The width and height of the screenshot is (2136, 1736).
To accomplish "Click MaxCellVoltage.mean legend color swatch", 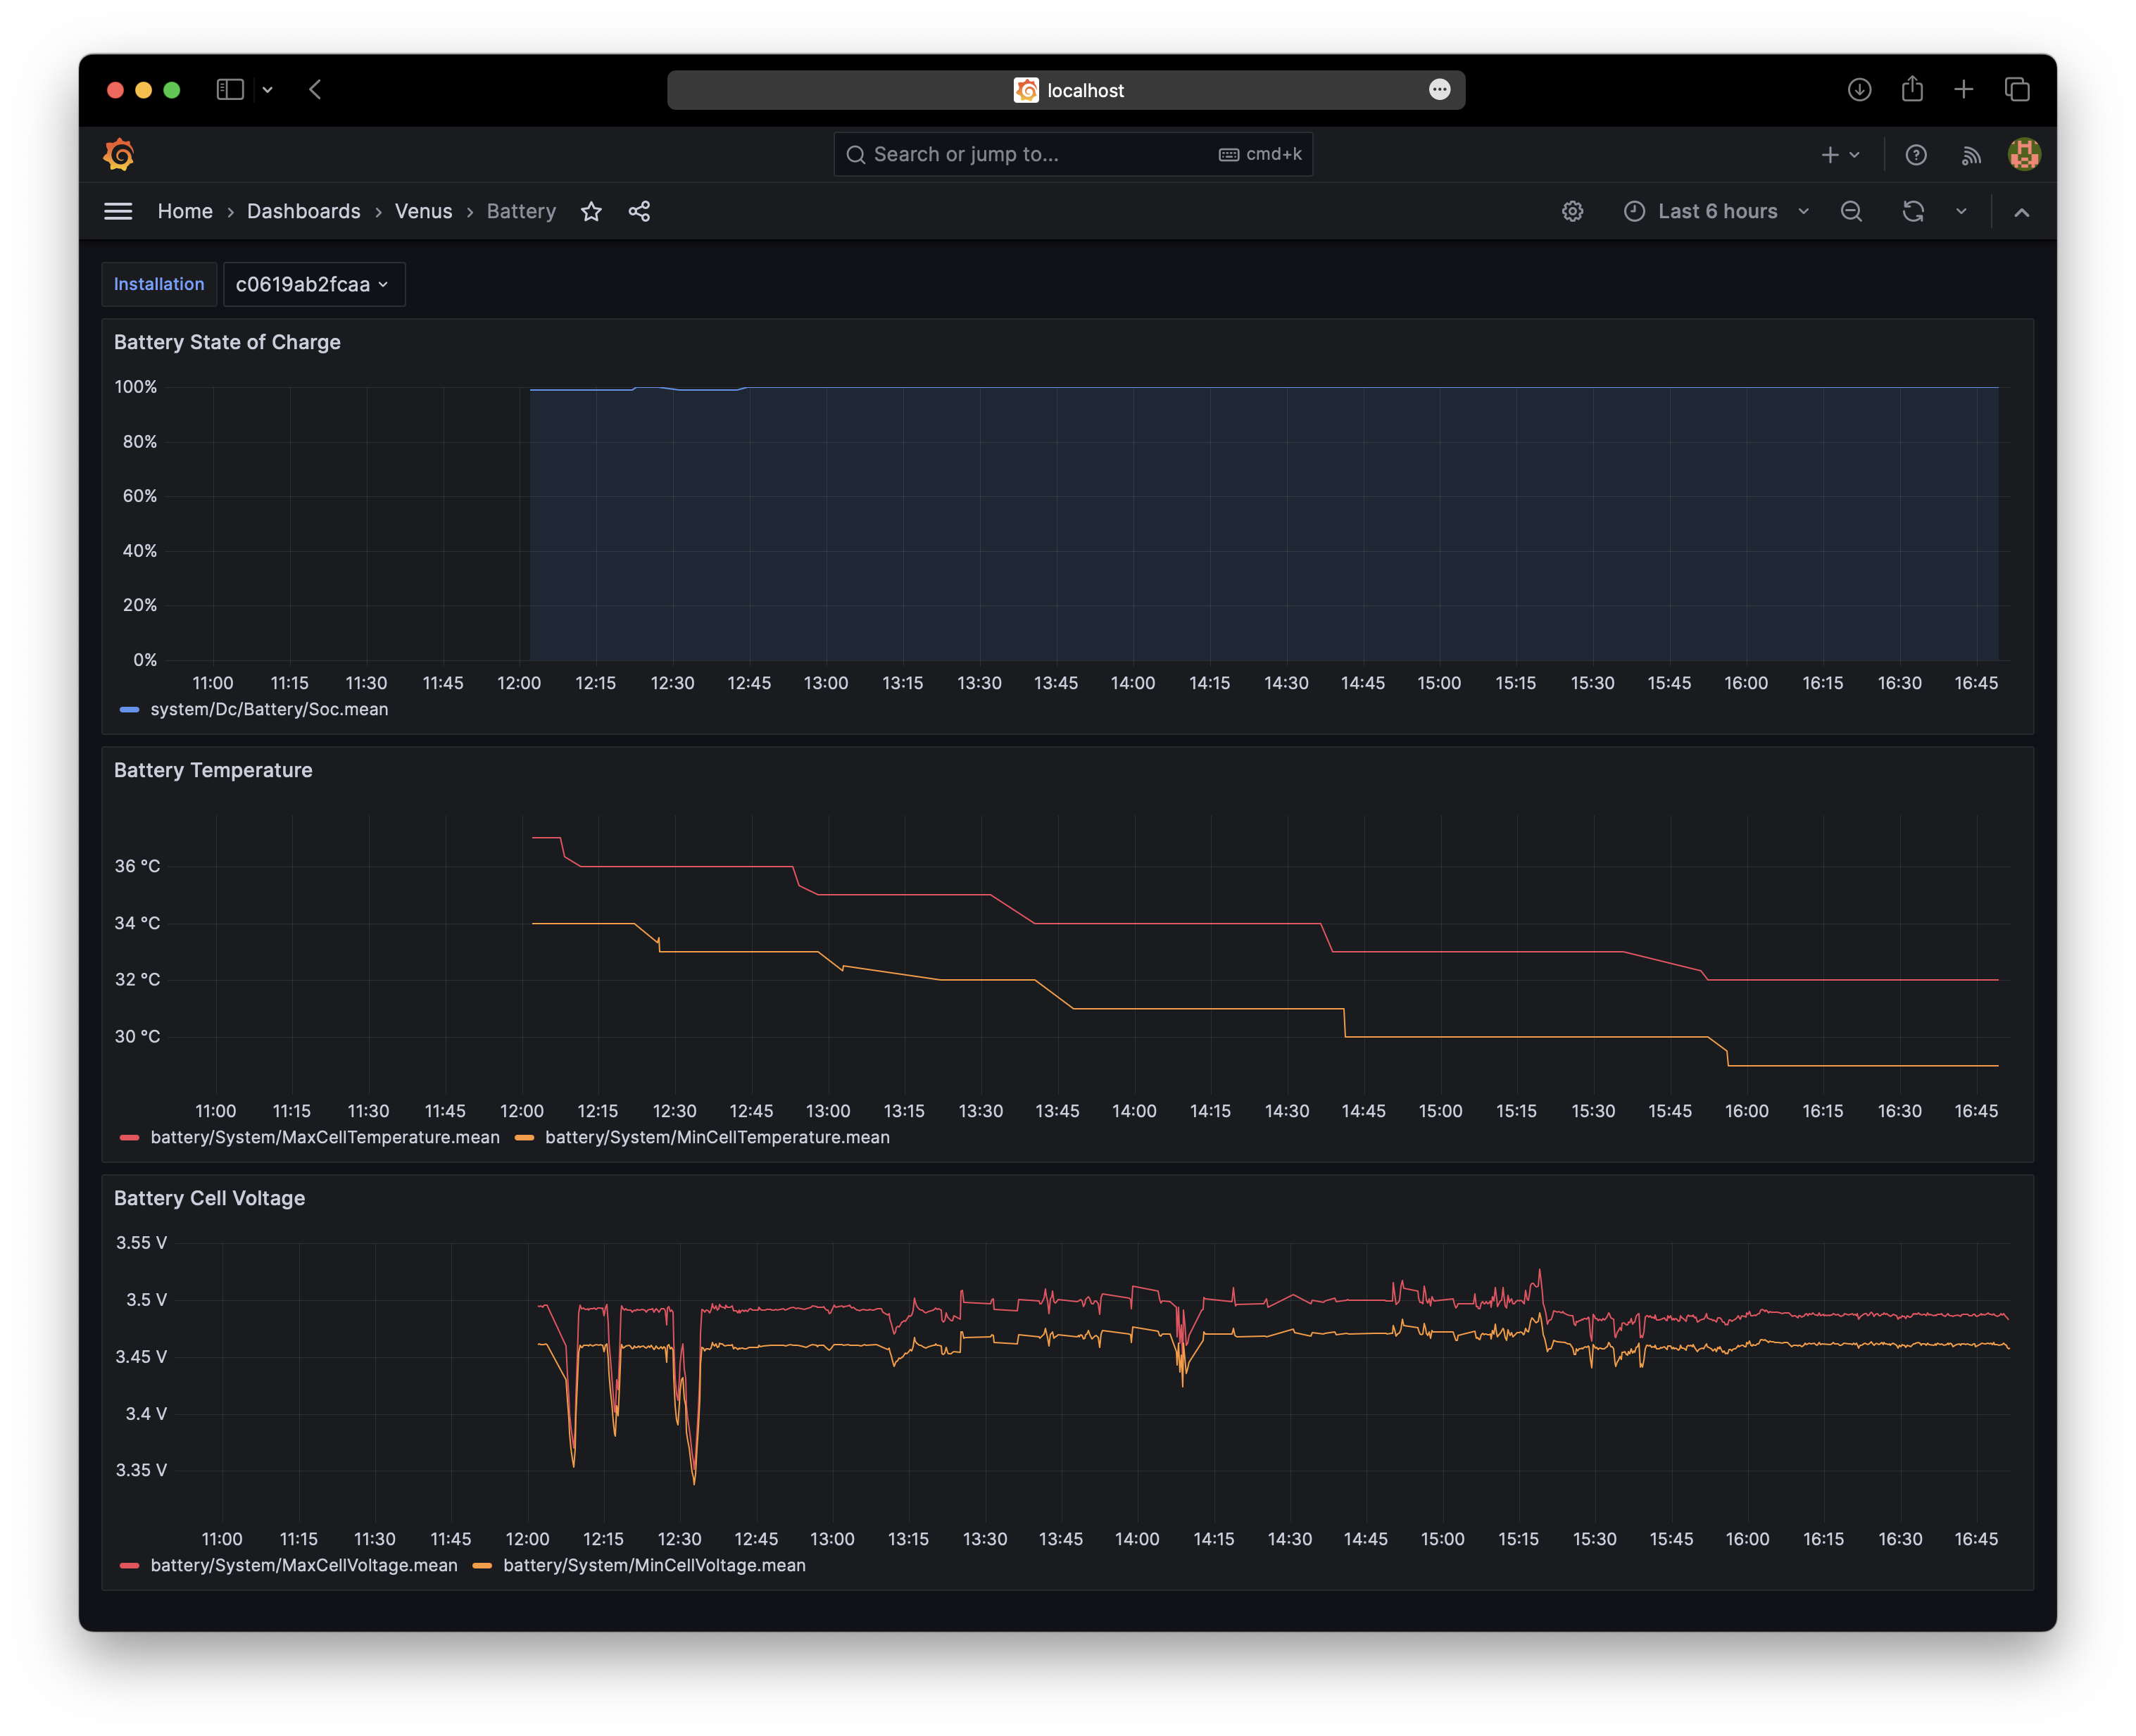I will (x=129, y=1565).
